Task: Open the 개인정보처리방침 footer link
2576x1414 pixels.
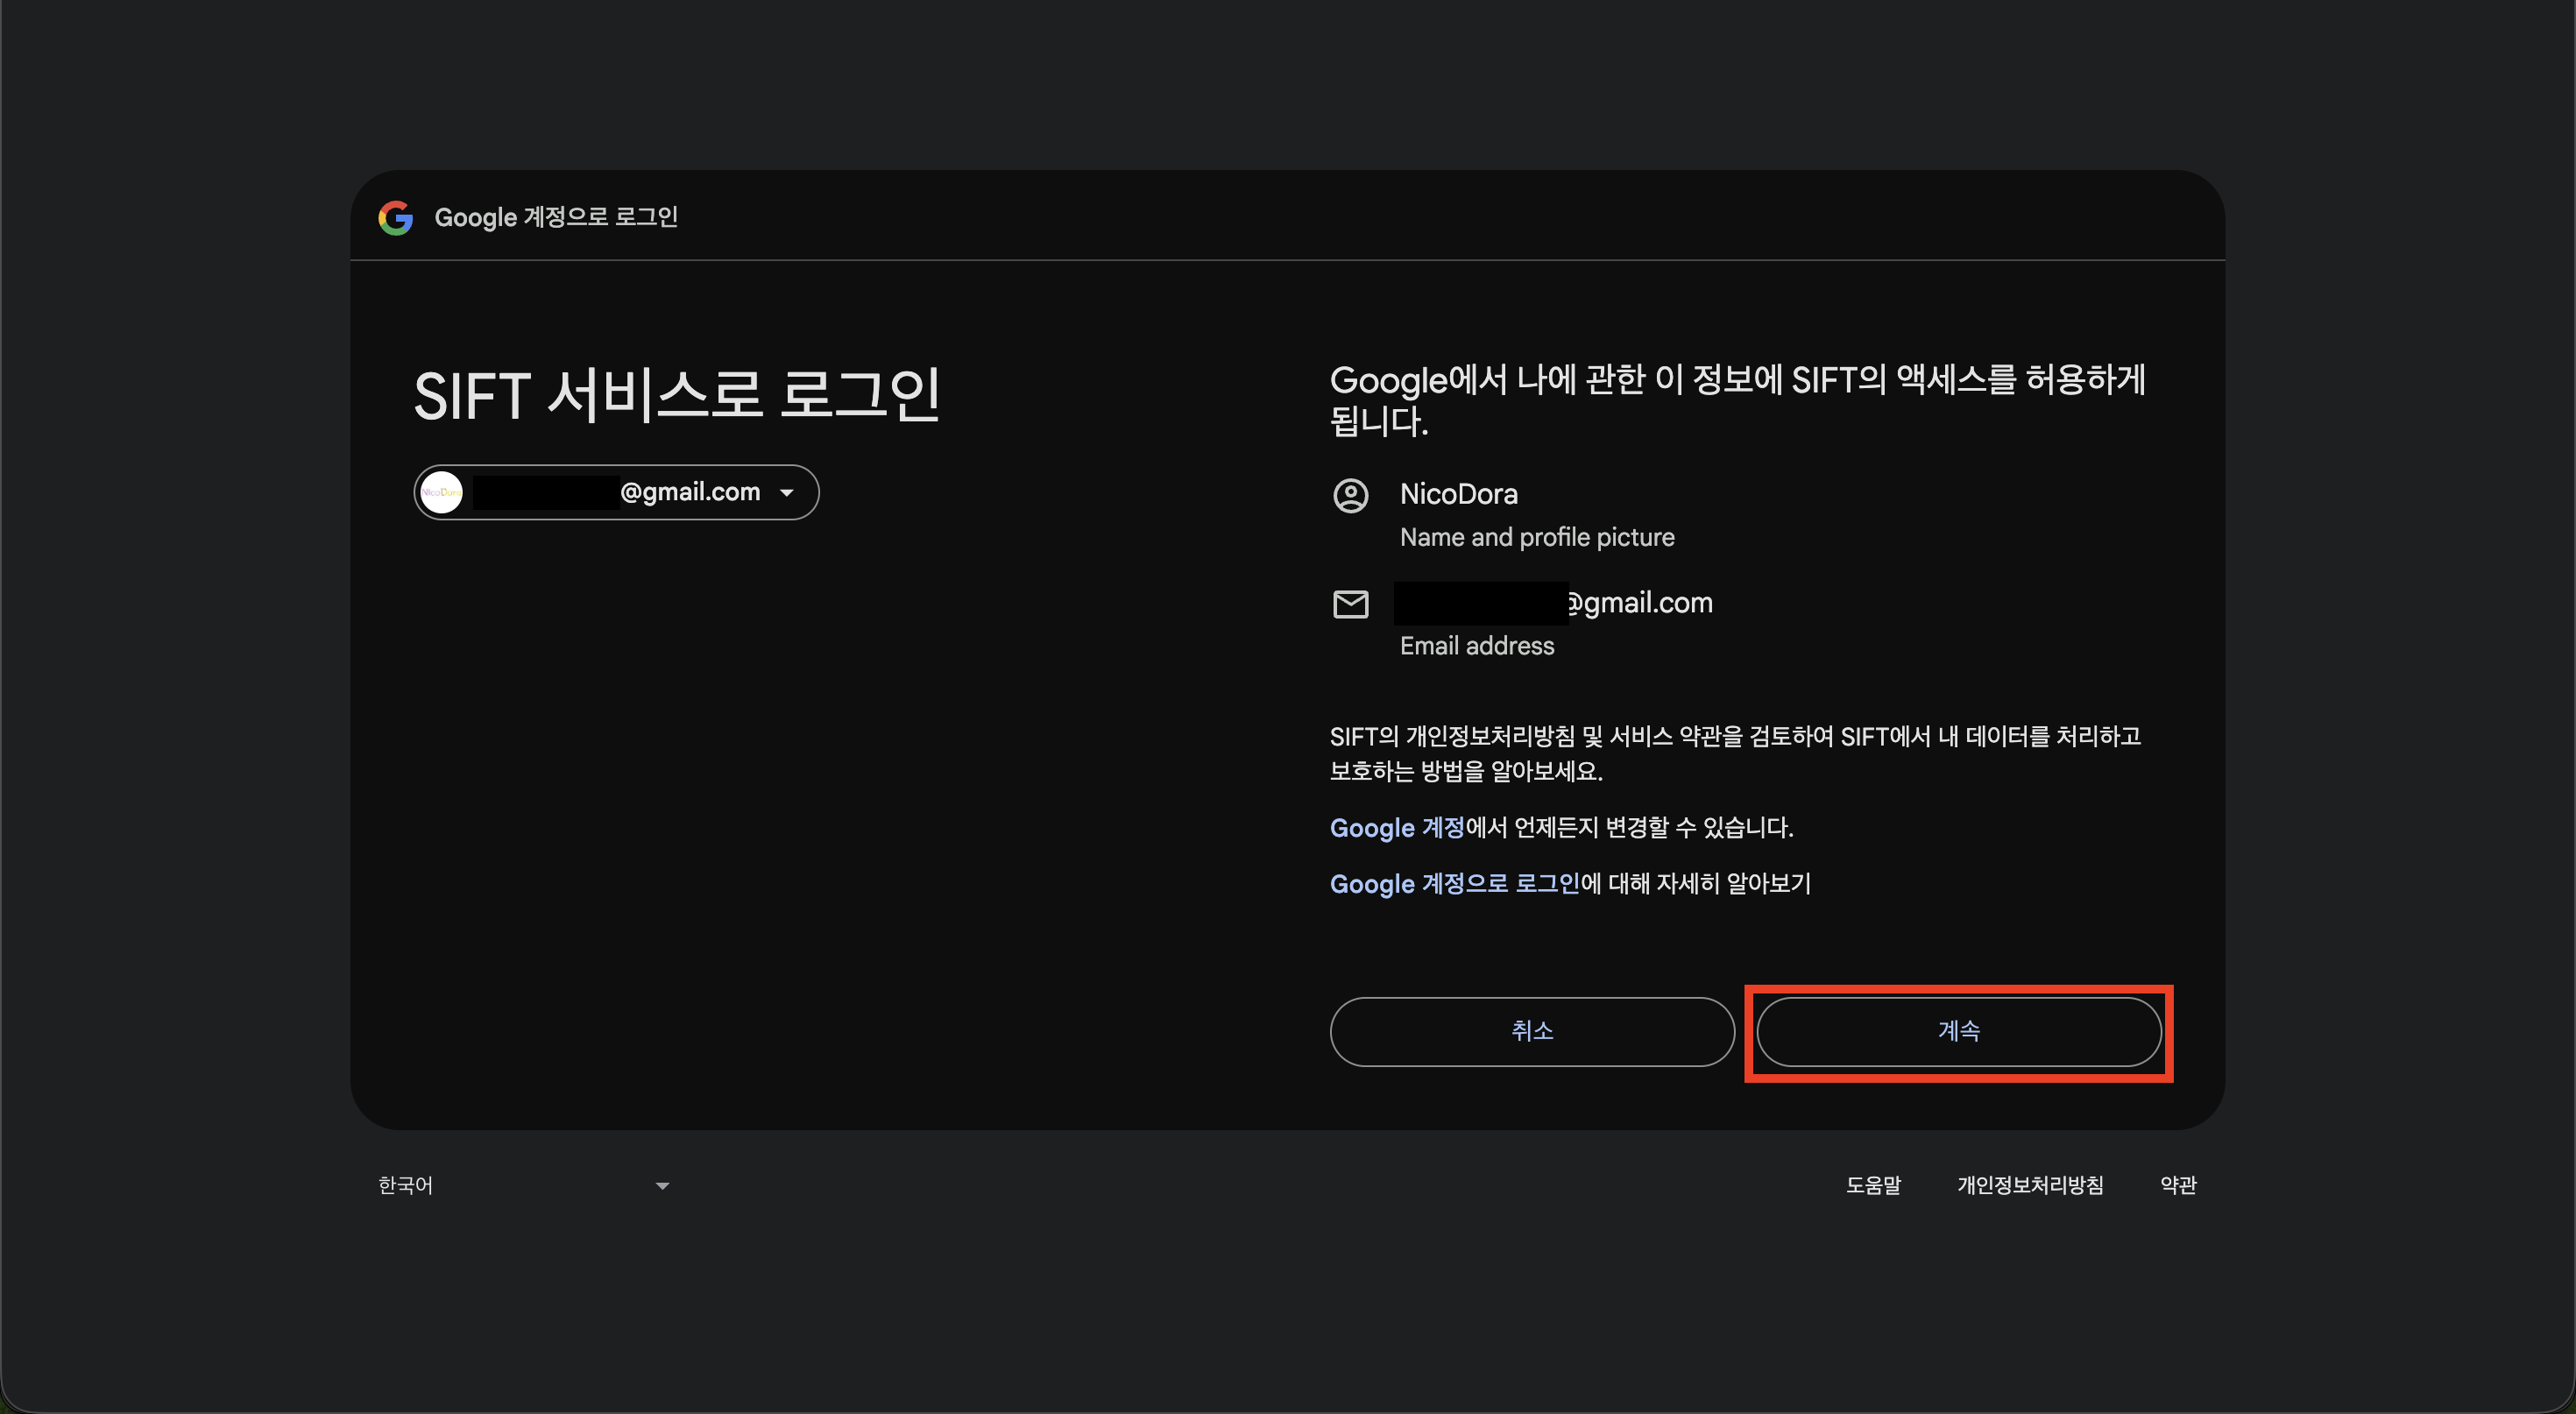Action: pyautogui.click(x=2031, y=1185)
